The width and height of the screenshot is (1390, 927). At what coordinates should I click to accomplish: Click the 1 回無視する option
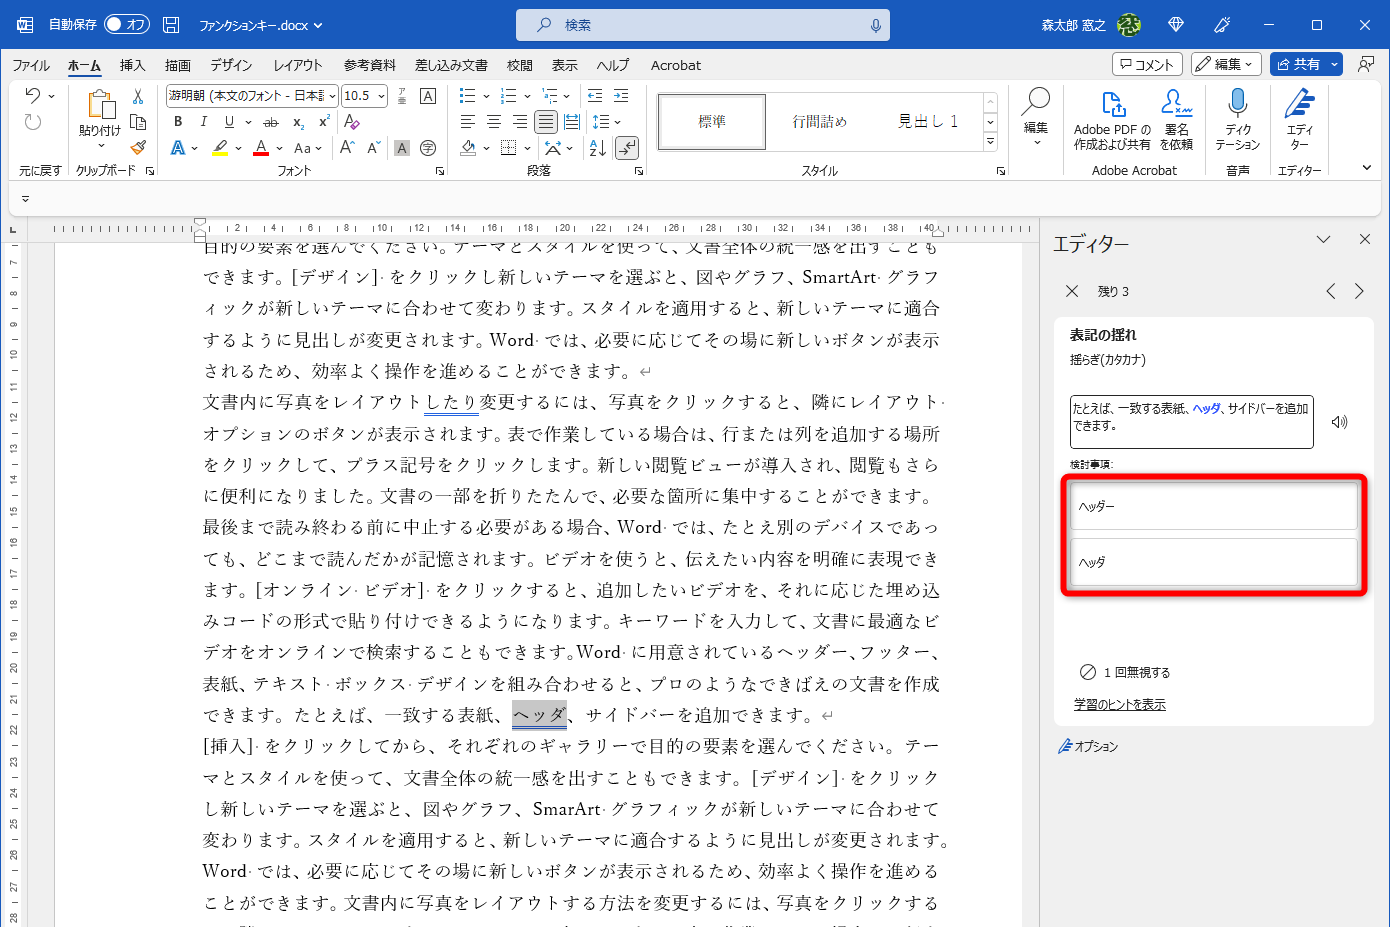pyautogui.click(x=1125, y=672)
